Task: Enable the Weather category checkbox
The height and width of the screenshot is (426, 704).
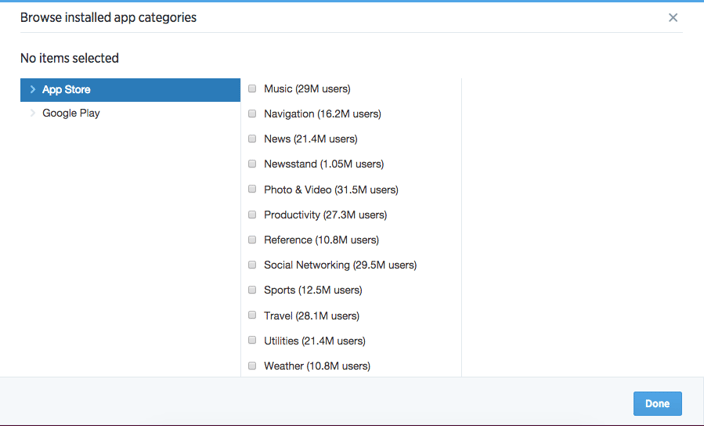Action: [252, 366]
